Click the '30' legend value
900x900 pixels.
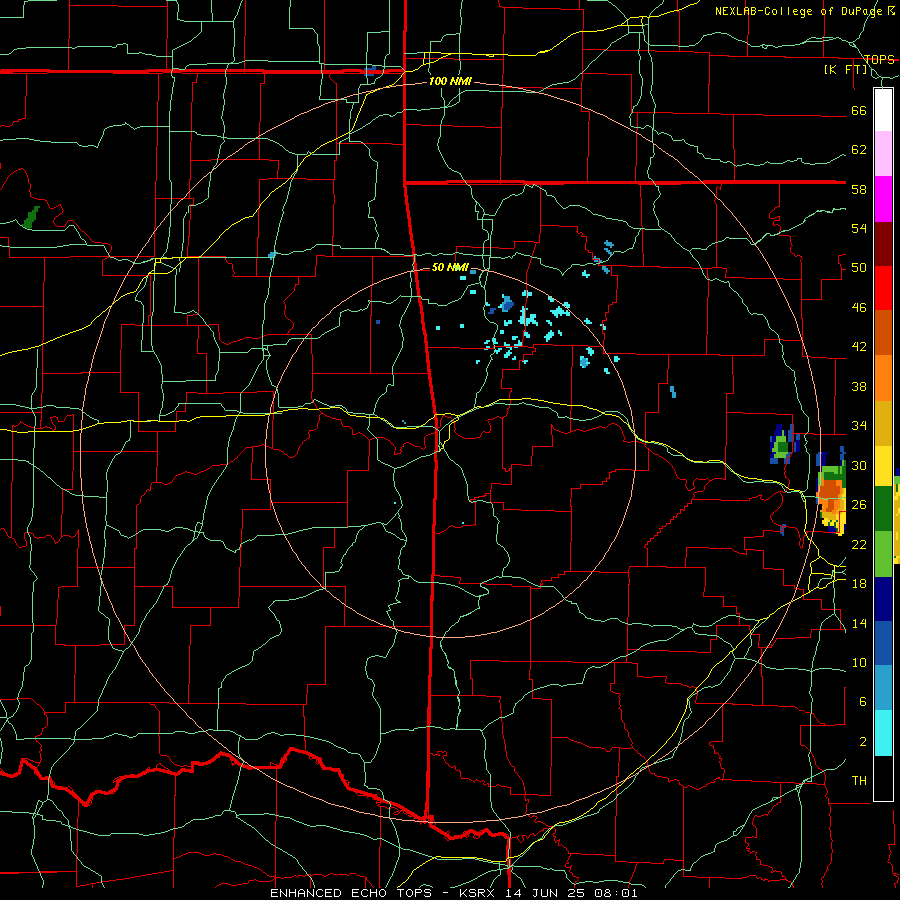click(859, 465)
